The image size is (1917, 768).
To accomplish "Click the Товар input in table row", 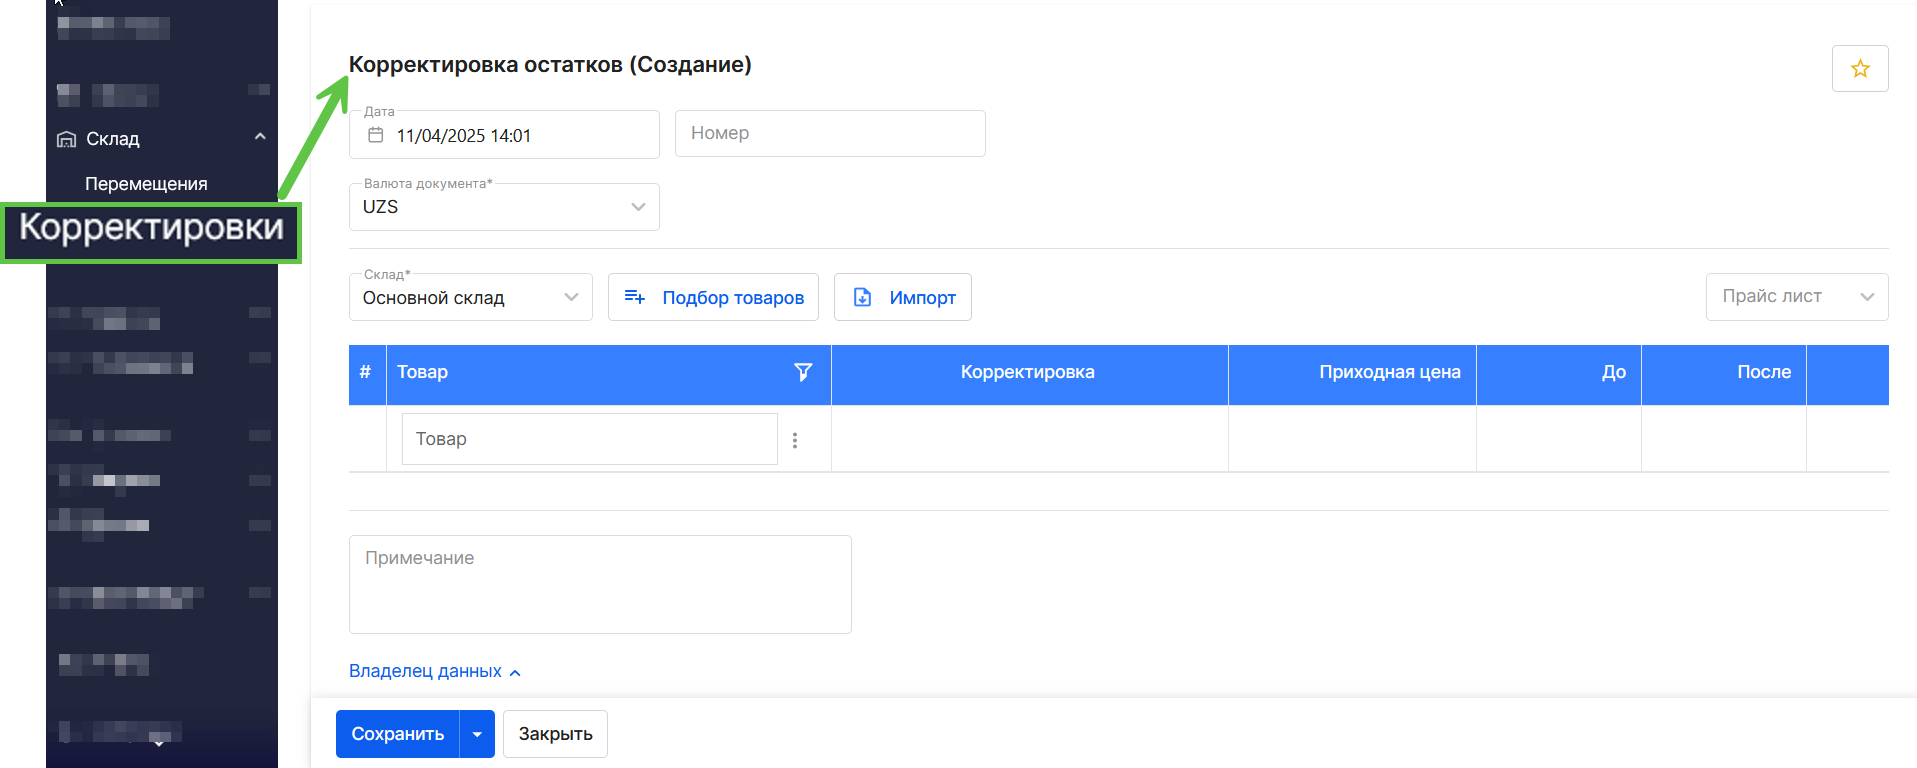I will pos(589,439).
